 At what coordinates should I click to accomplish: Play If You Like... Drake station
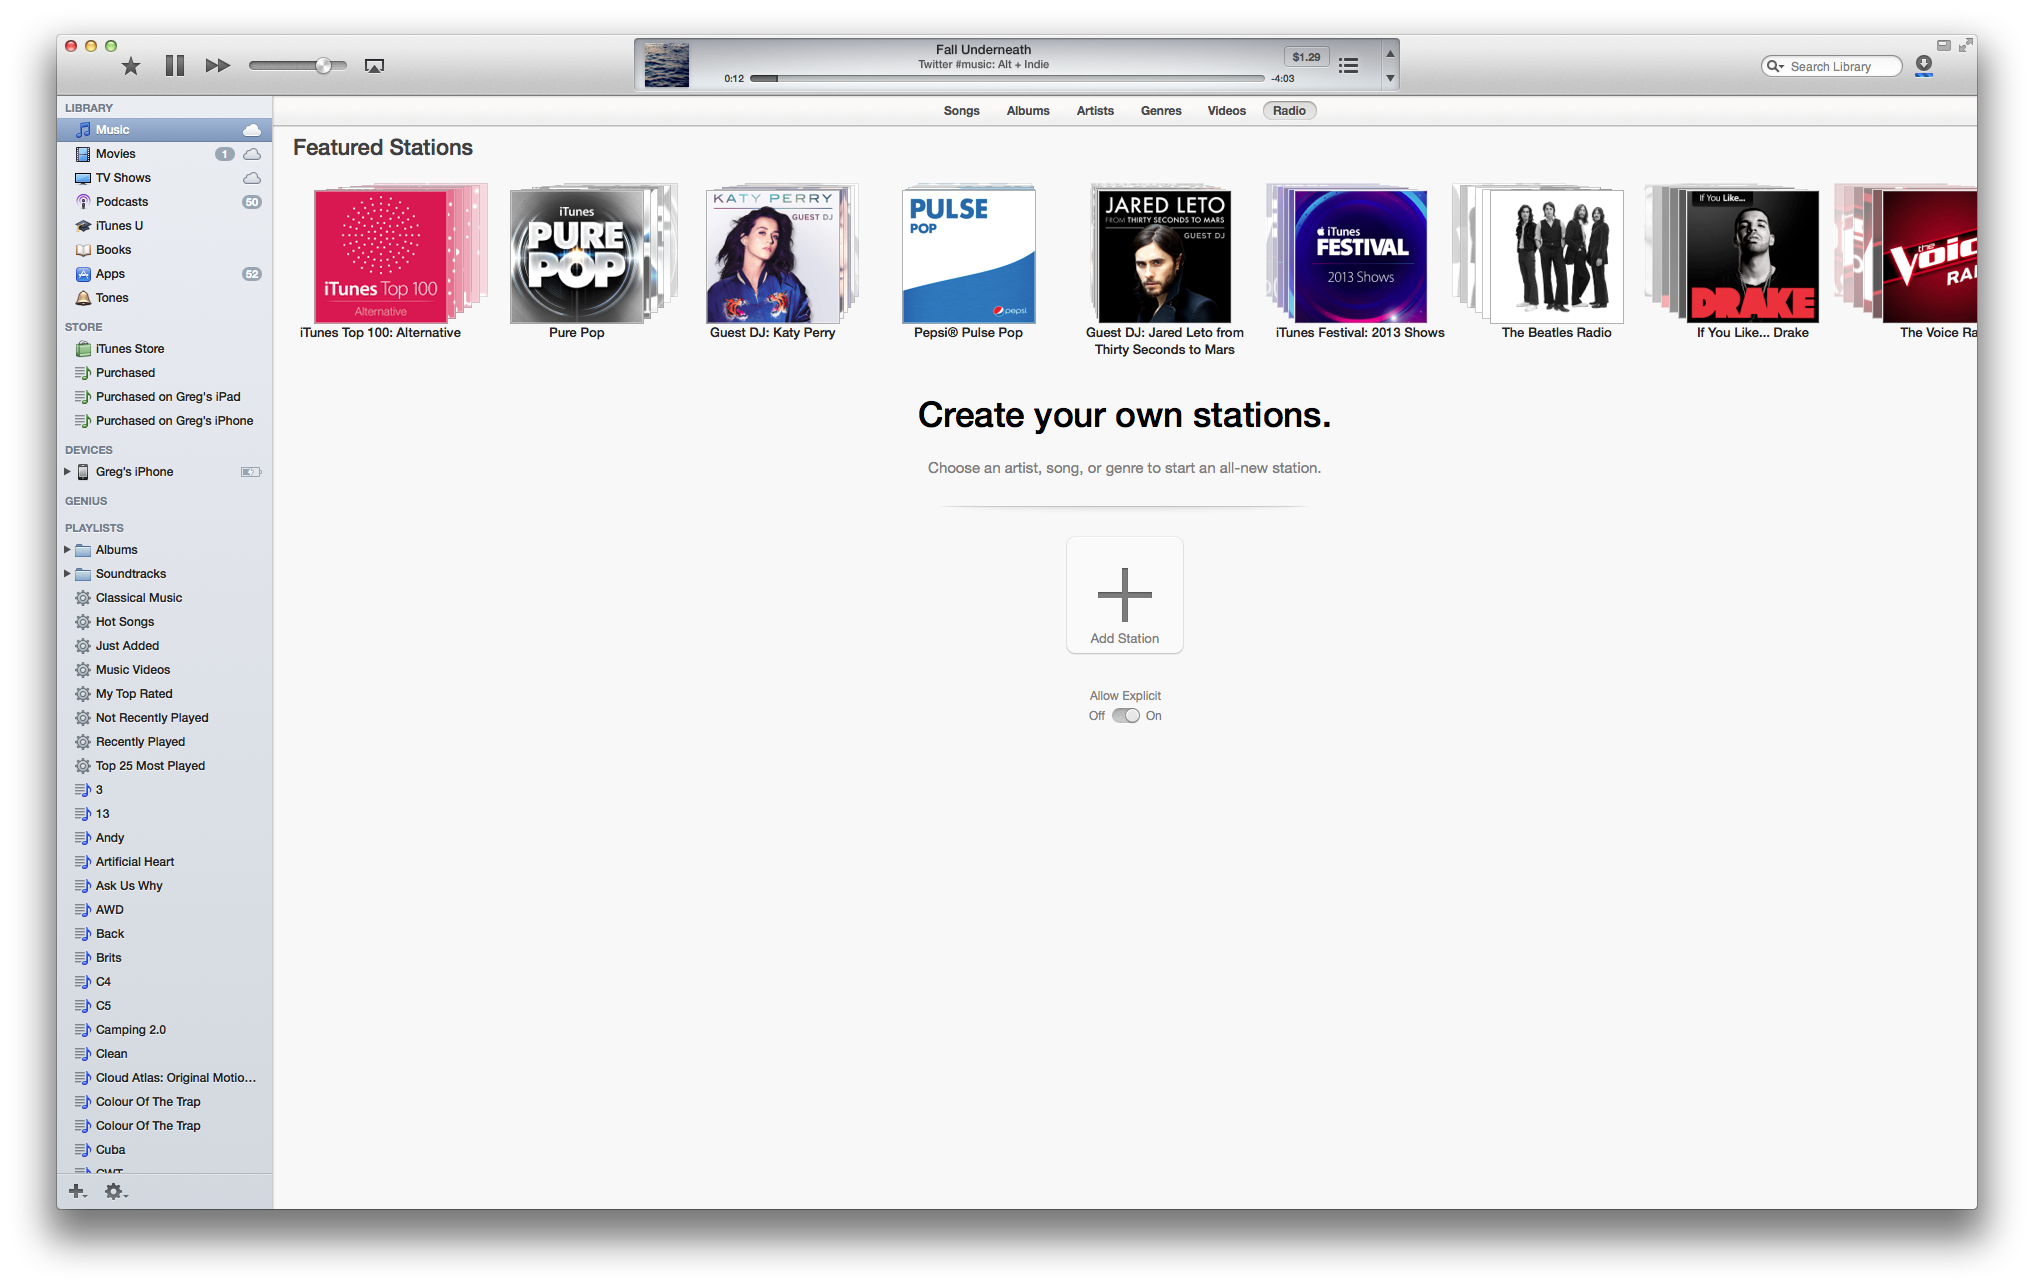coord(1752,256)
